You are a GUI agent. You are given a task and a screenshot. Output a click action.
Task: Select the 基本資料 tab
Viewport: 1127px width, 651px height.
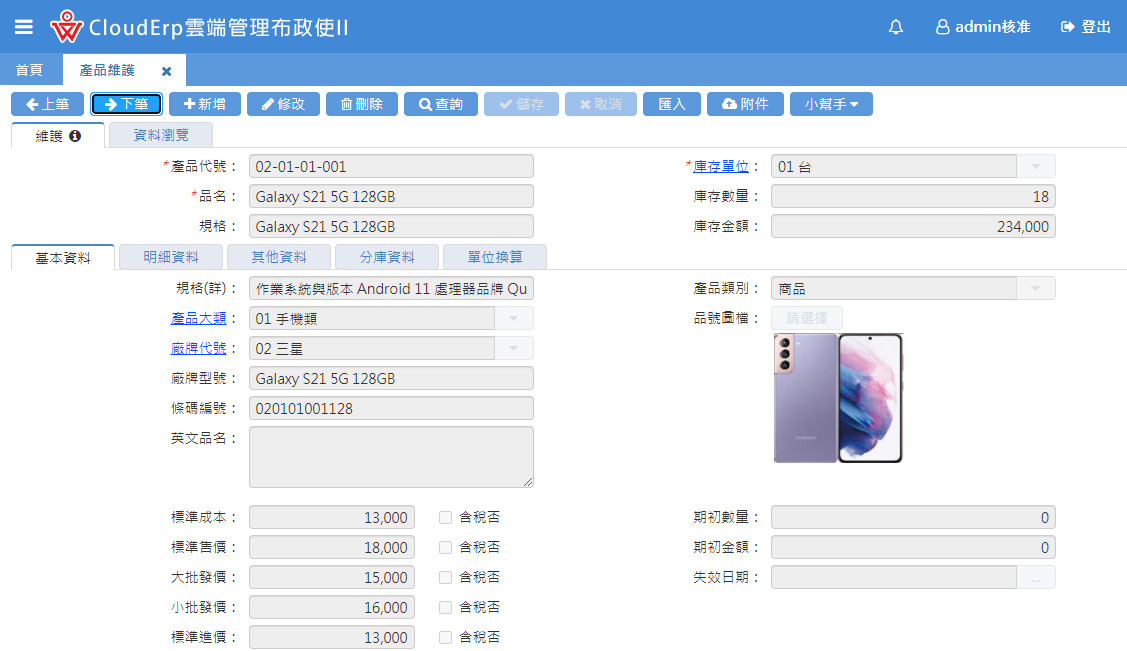63,257
